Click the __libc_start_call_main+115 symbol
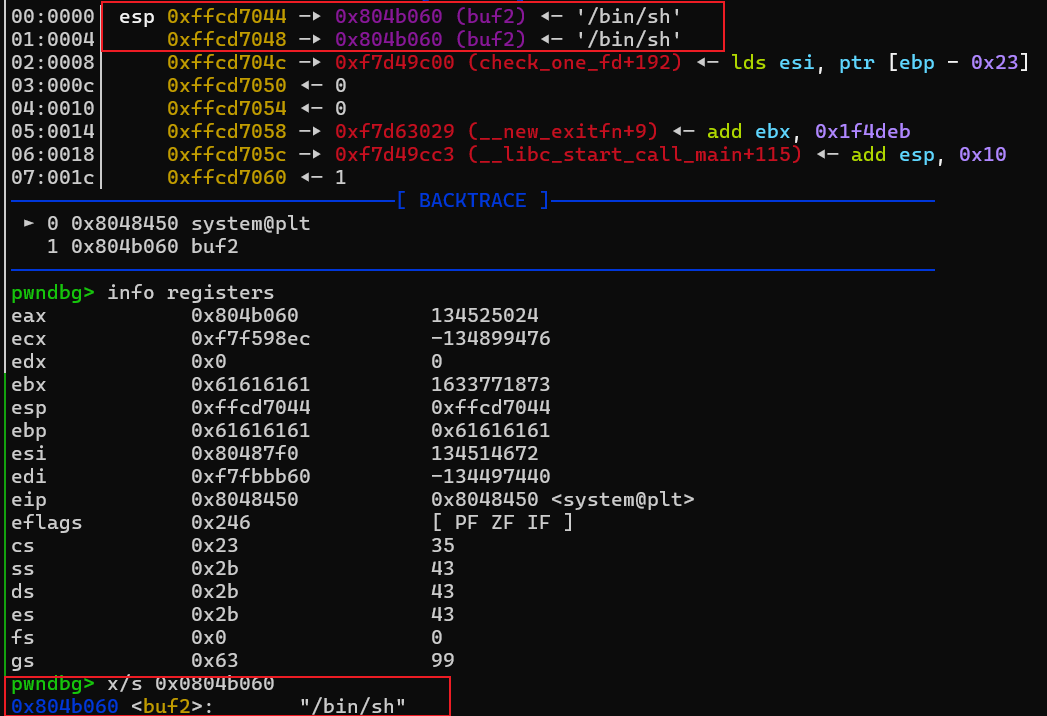Screen dimensions: 1047x716 click(634, 154)
